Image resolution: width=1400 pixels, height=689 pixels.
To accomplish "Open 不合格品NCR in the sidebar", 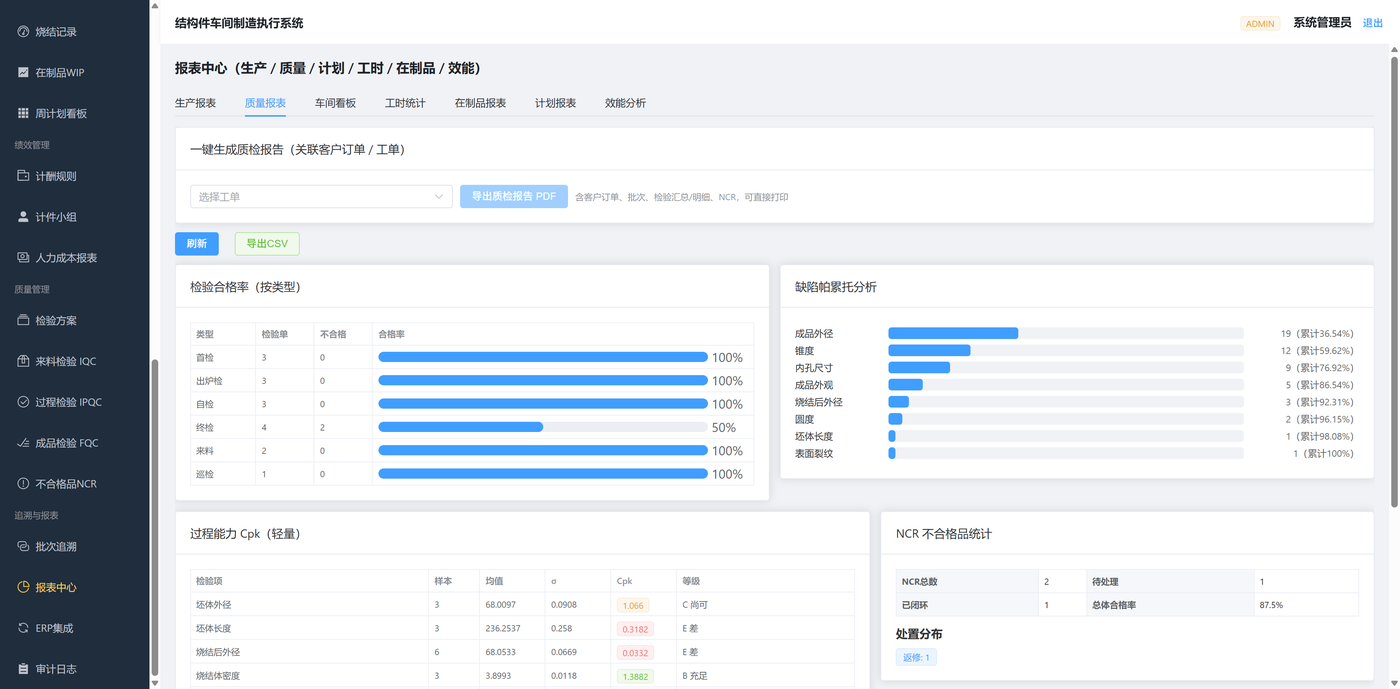I will point(75,484).
